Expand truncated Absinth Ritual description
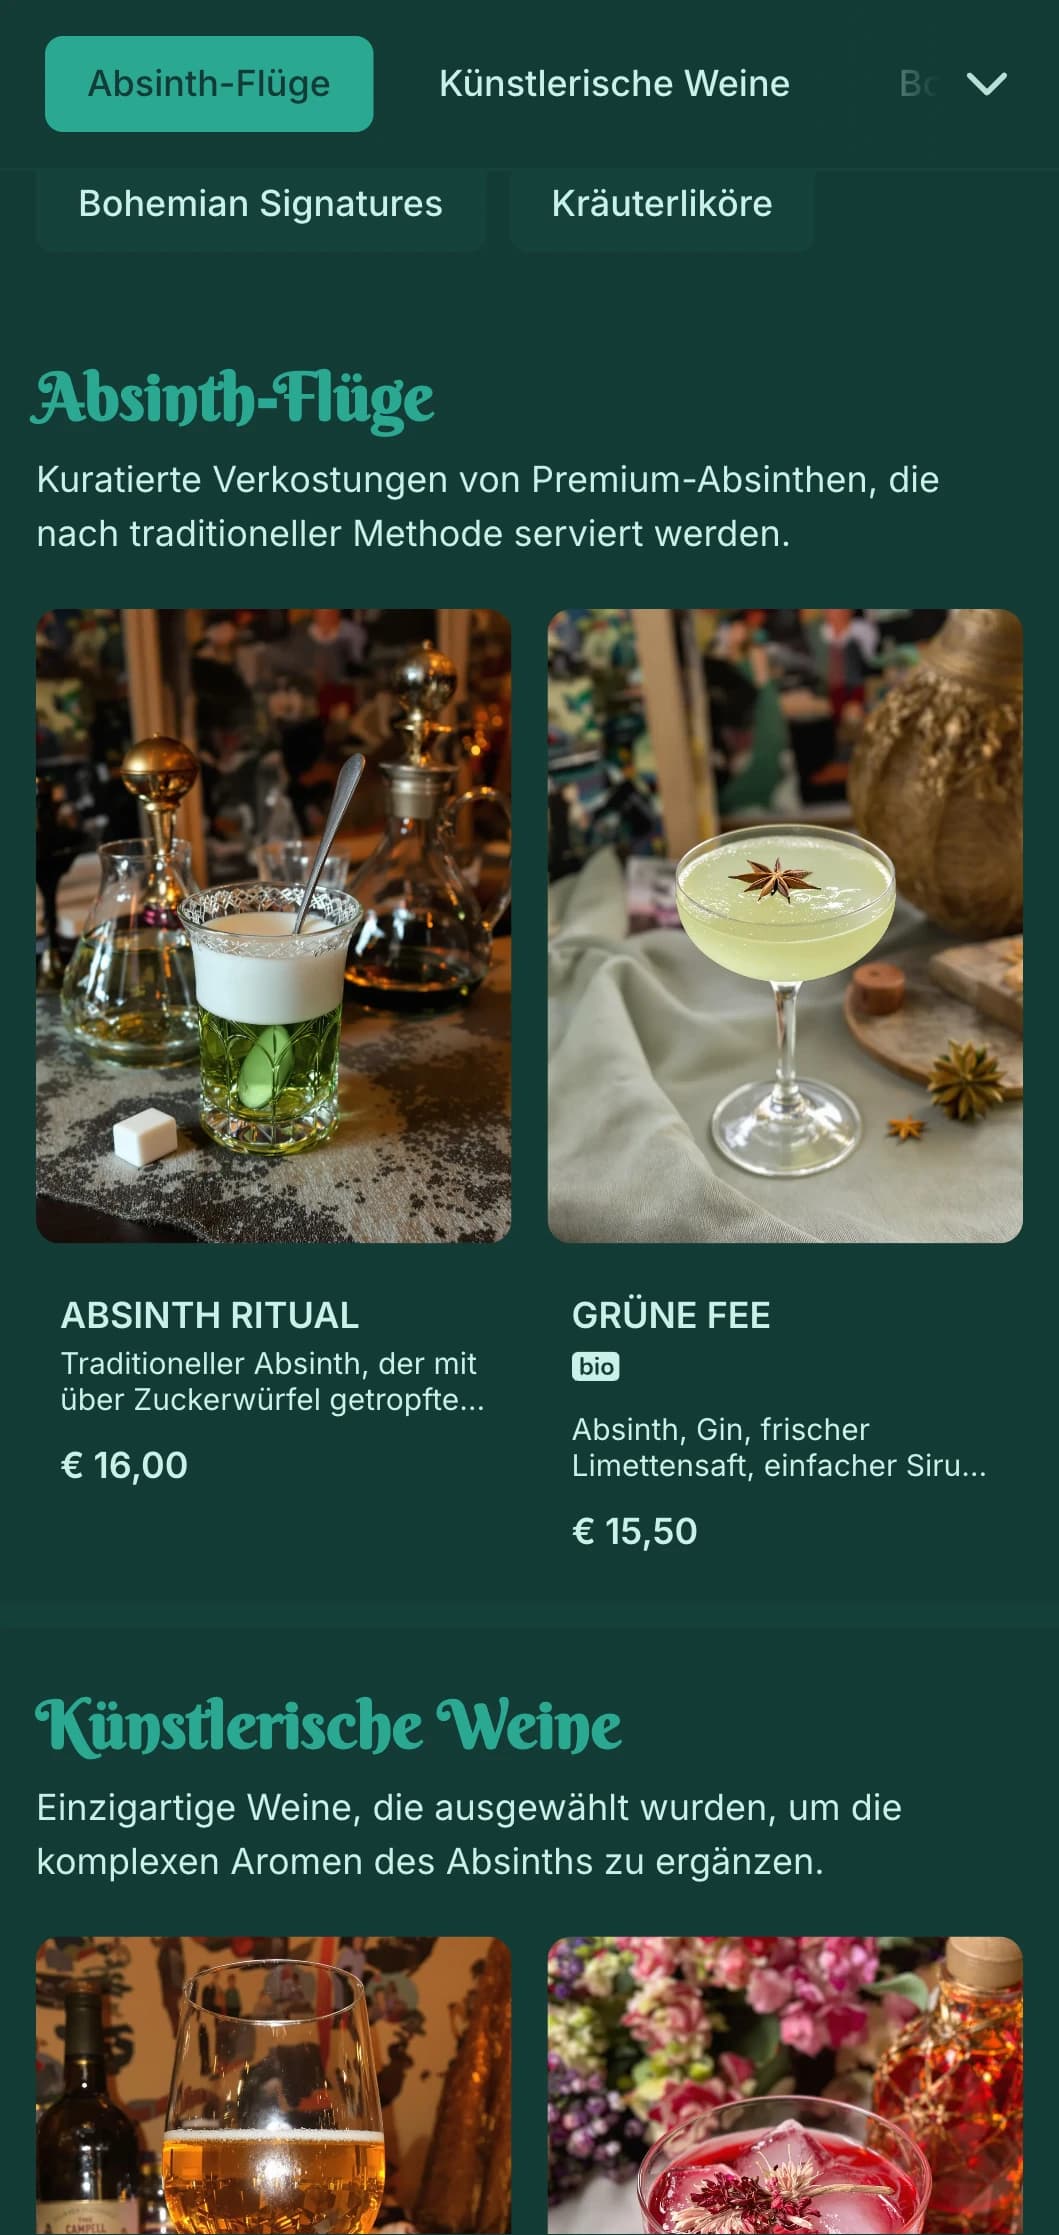 (x=272, y=1381)
